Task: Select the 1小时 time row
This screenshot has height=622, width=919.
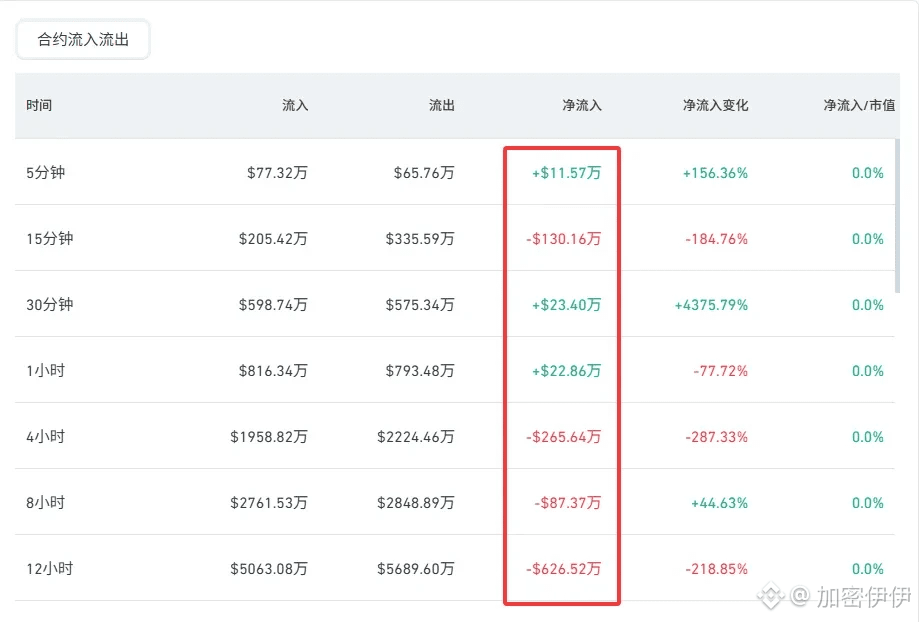Action: point(455,370)
